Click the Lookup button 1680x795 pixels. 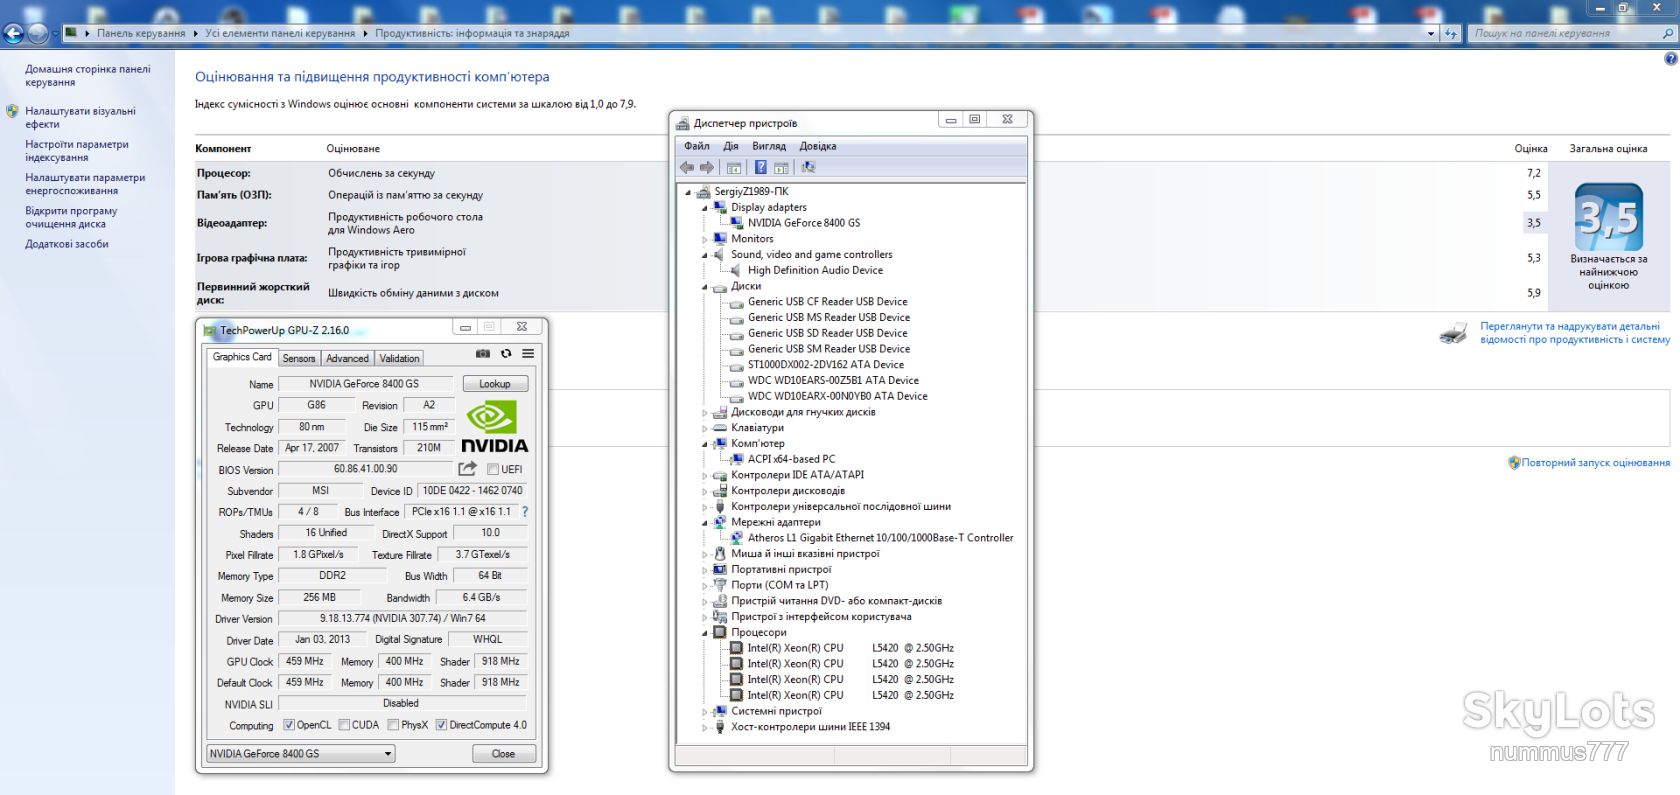(495, 384)
